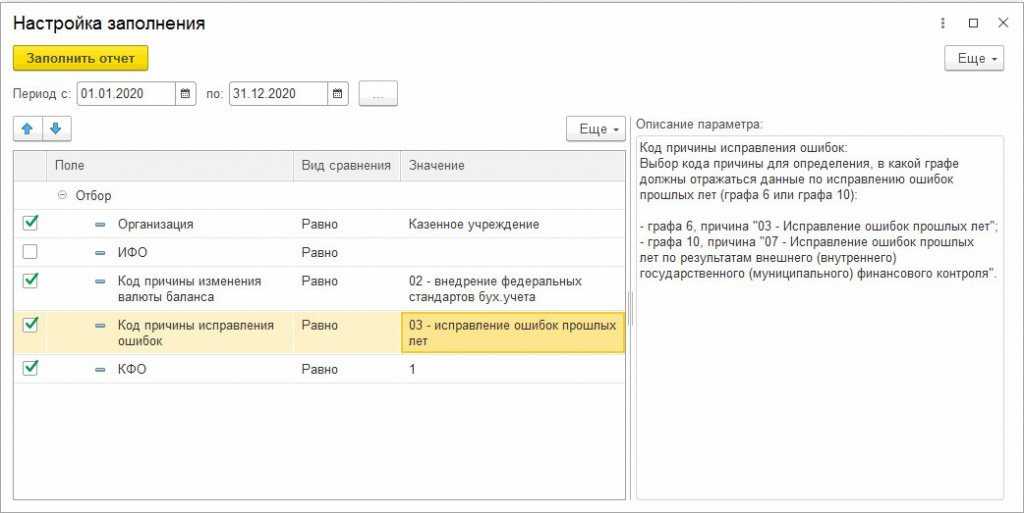This screenshot has width=1024, height=513.
Task: Move selected row down with arrow
Action: click(x=56, y=129)
